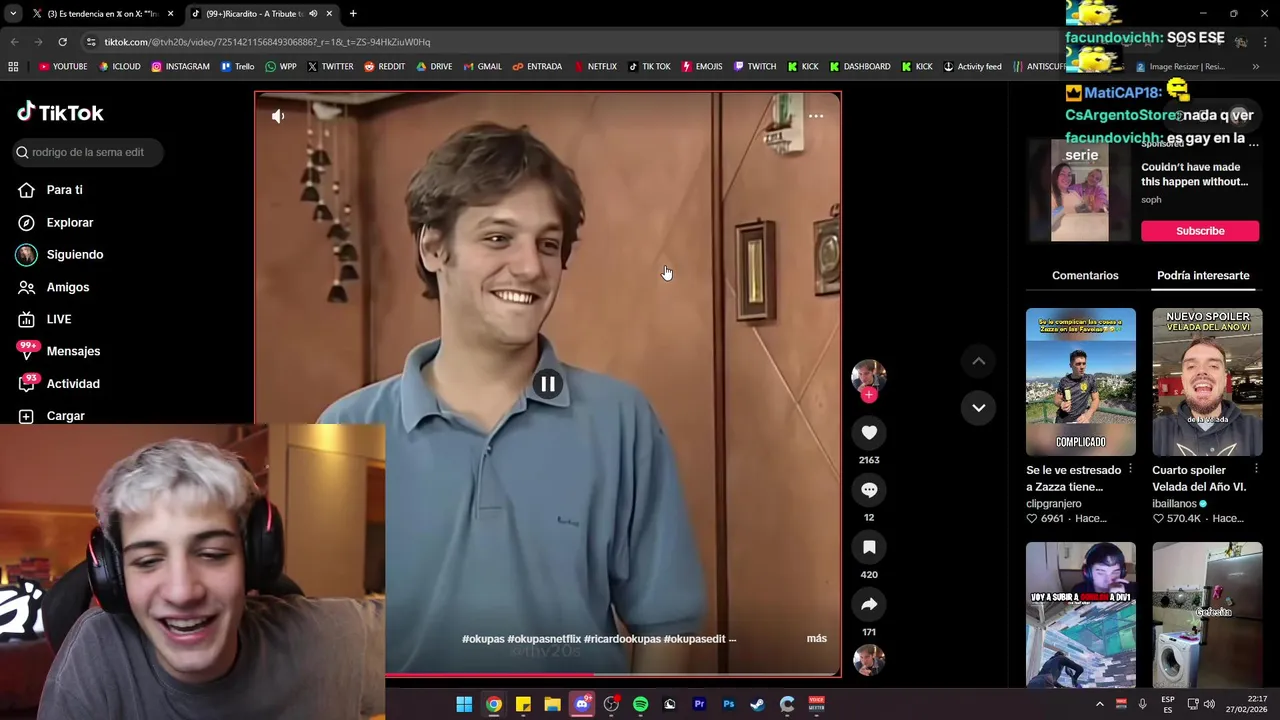Mute the TikTok video sound
This screenshot has height=720, width=1280.
tap(278, 116)
